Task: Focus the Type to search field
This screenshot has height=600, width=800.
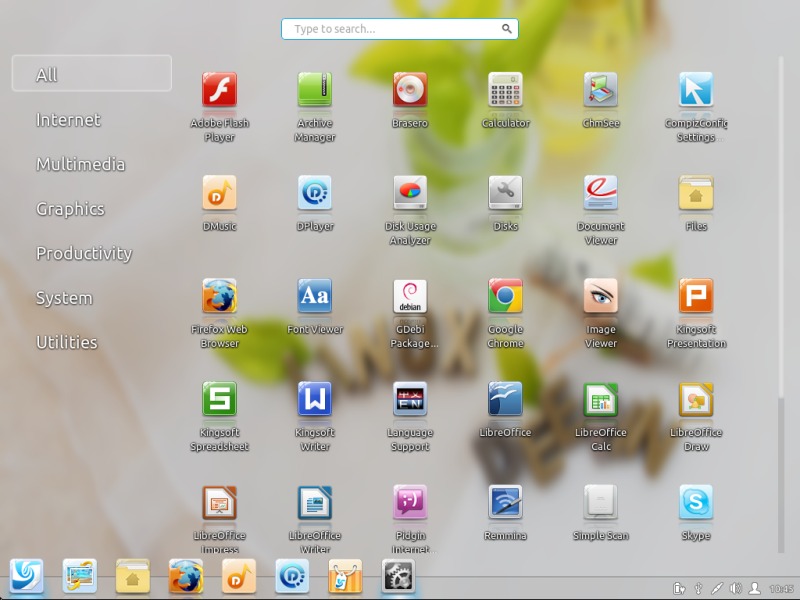Action: [x=399, y=29]
